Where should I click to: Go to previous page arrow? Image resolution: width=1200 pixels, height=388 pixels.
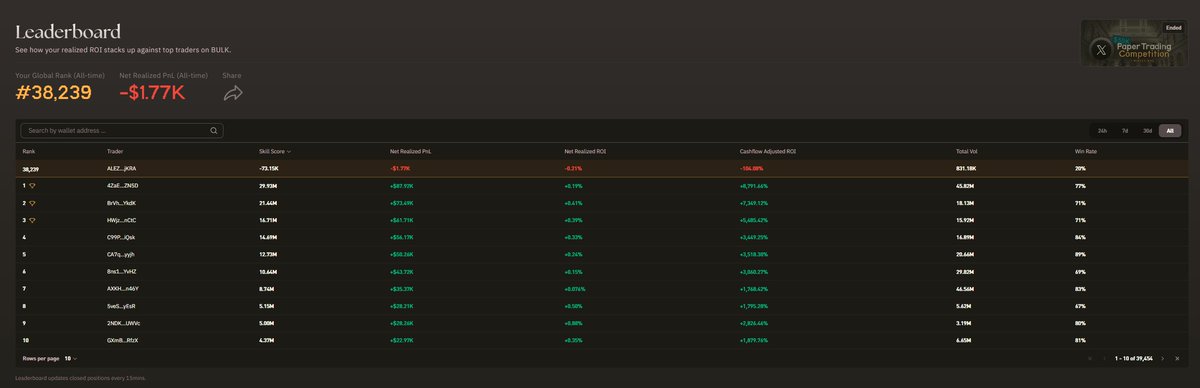[1105, 358]
